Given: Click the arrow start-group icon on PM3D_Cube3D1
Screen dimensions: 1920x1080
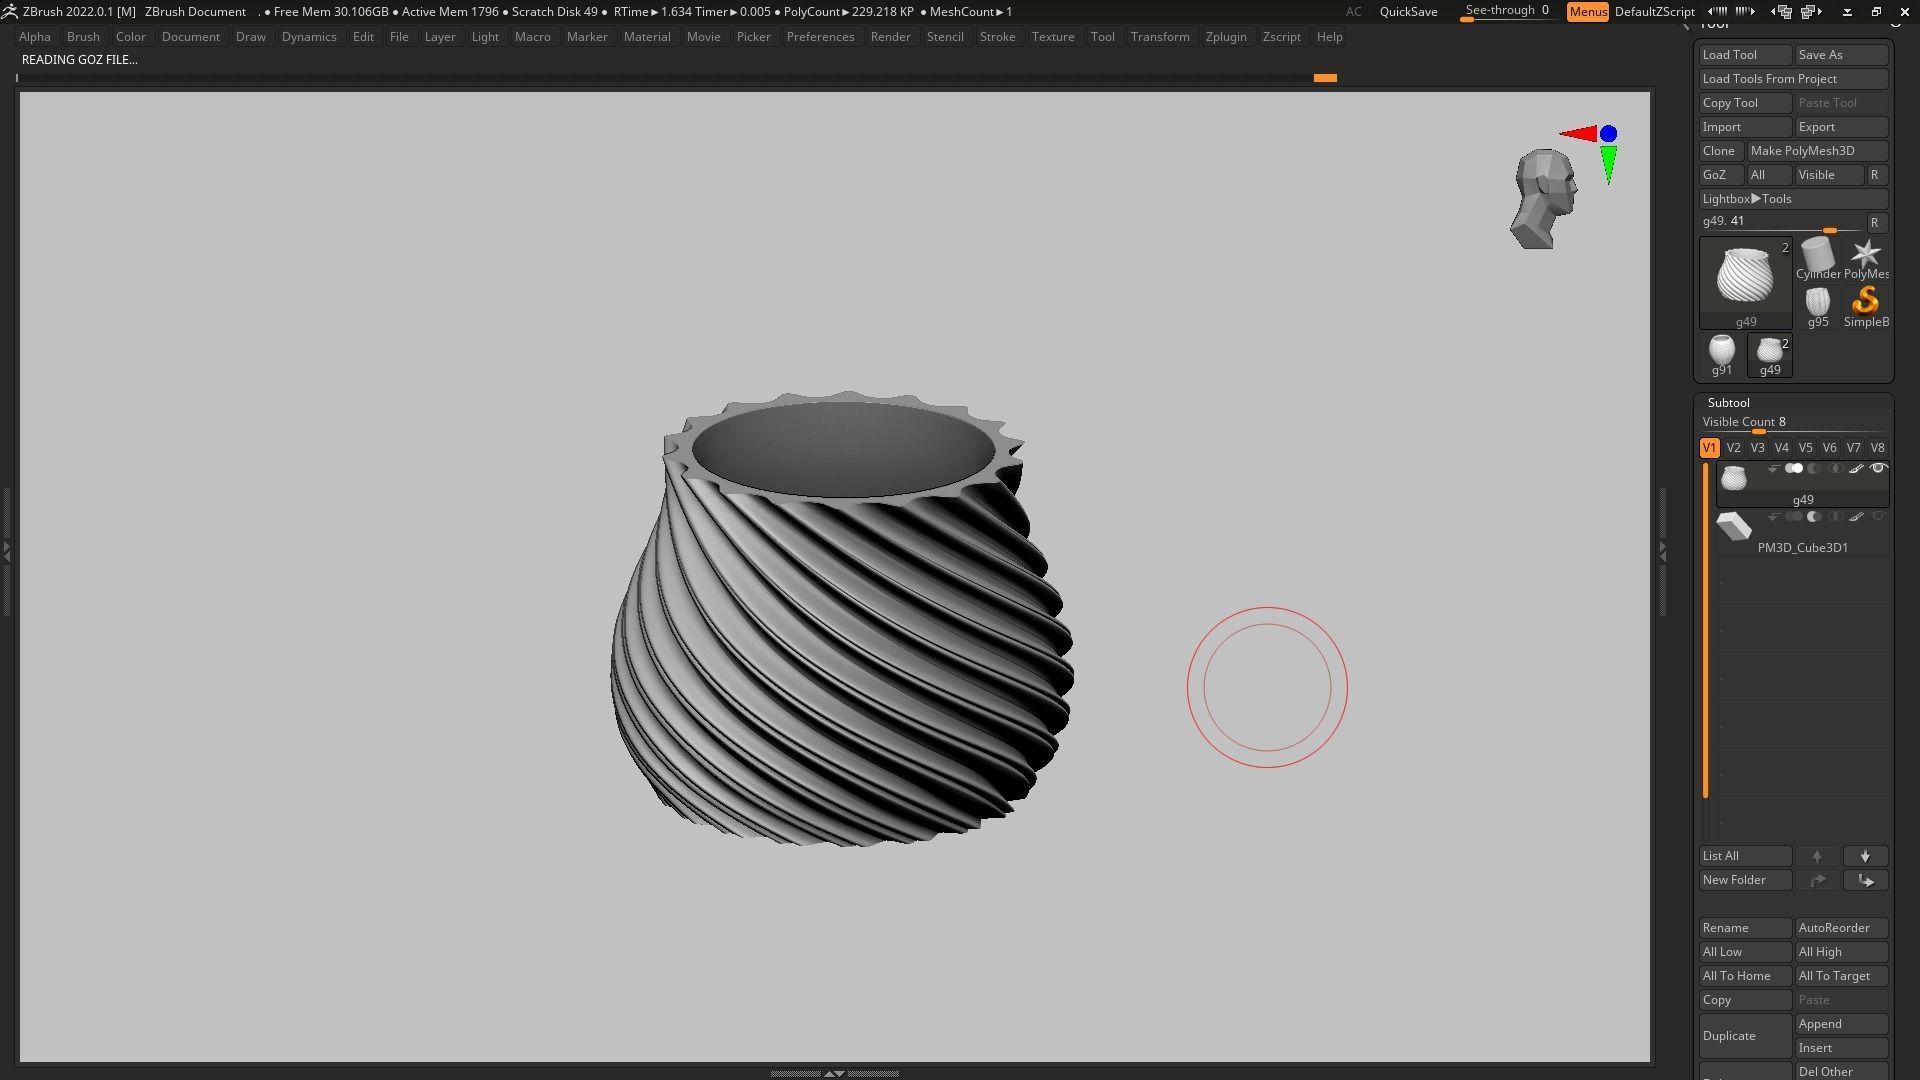Looking at the screenshot, I should 1773,516.
